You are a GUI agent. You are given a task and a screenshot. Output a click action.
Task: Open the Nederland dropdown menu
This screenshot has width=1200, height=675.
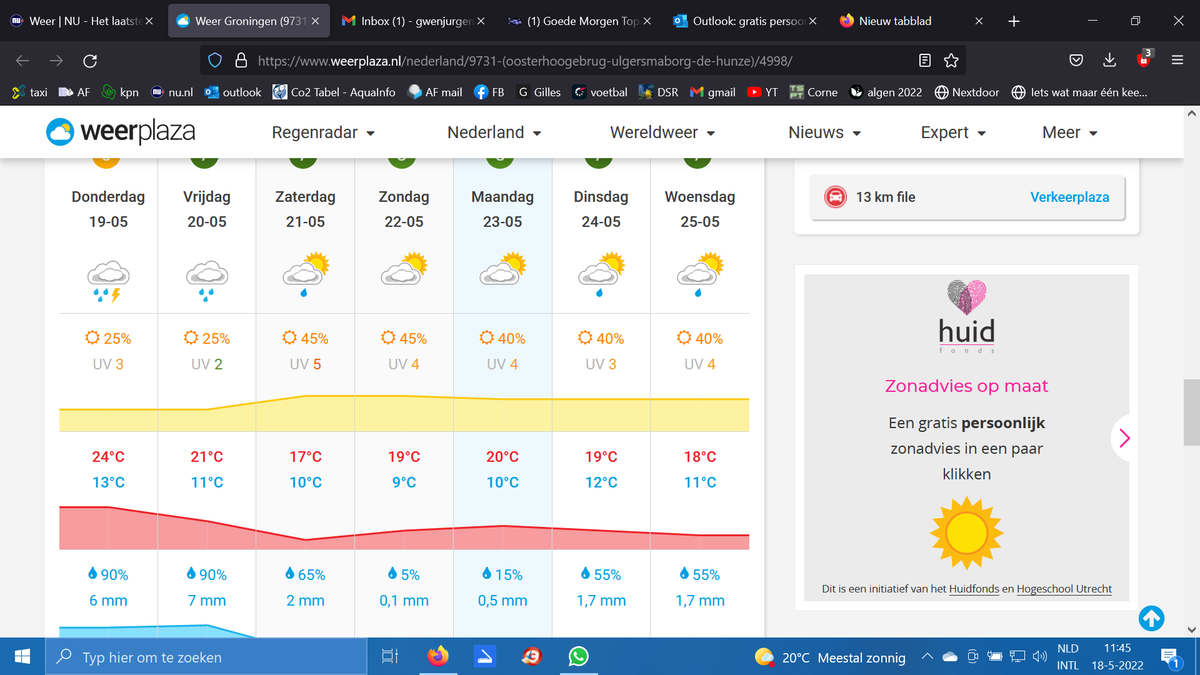coord(494,132)
